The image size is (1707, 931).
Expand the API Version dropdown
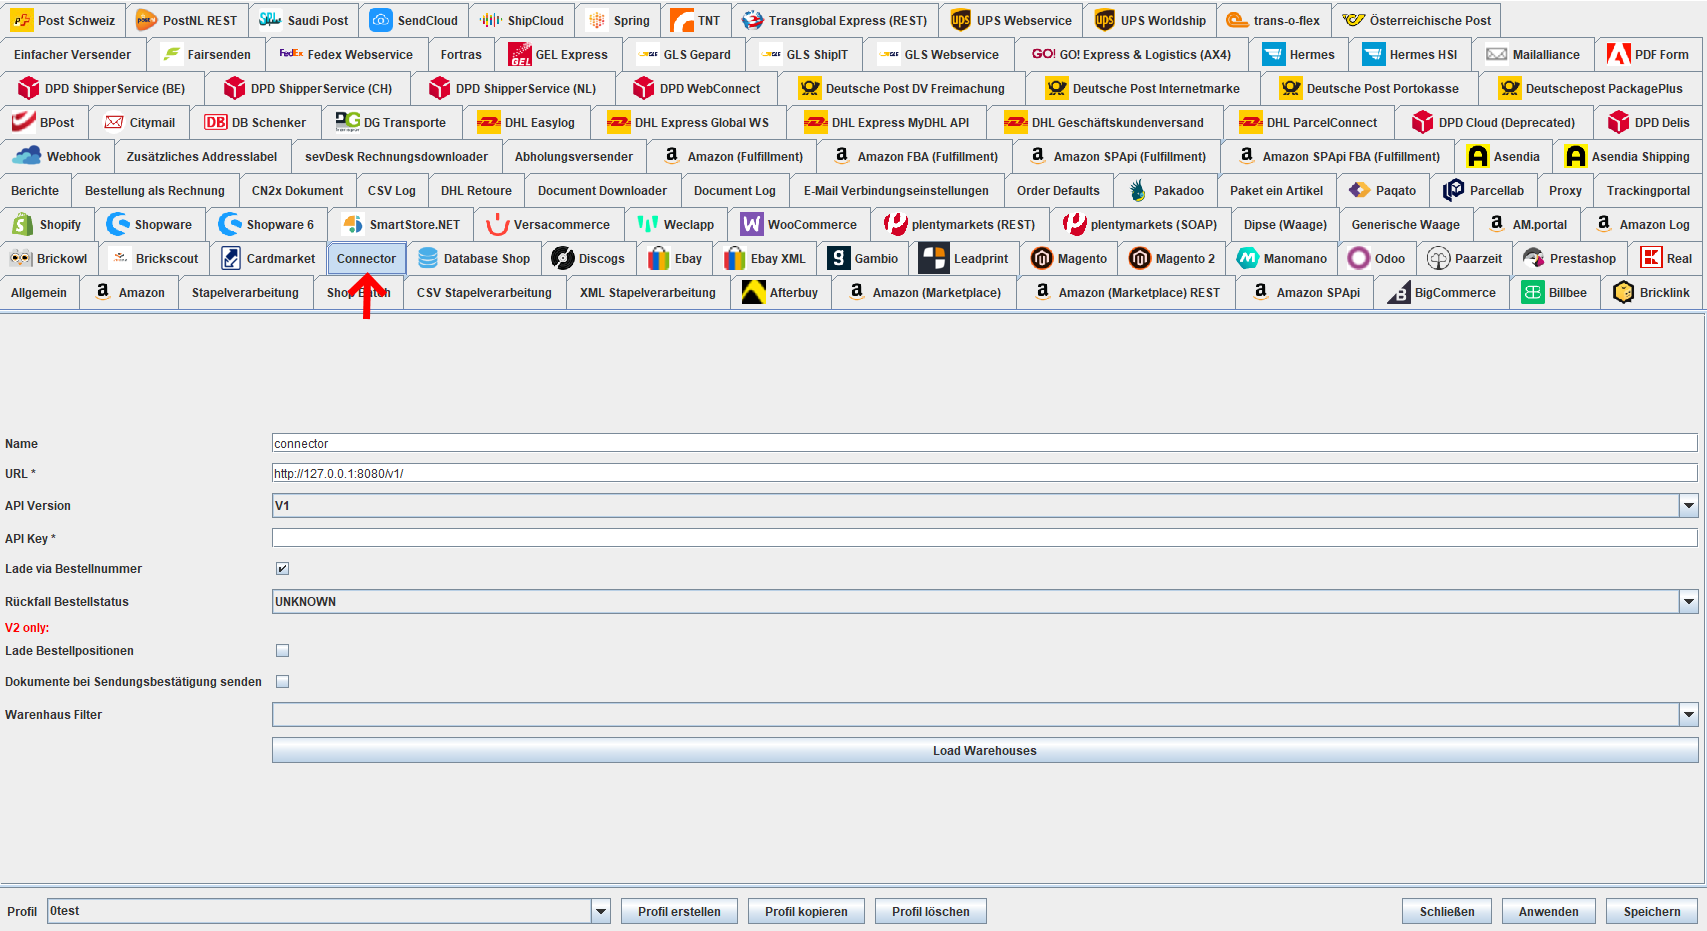(x=1689, y=506)
